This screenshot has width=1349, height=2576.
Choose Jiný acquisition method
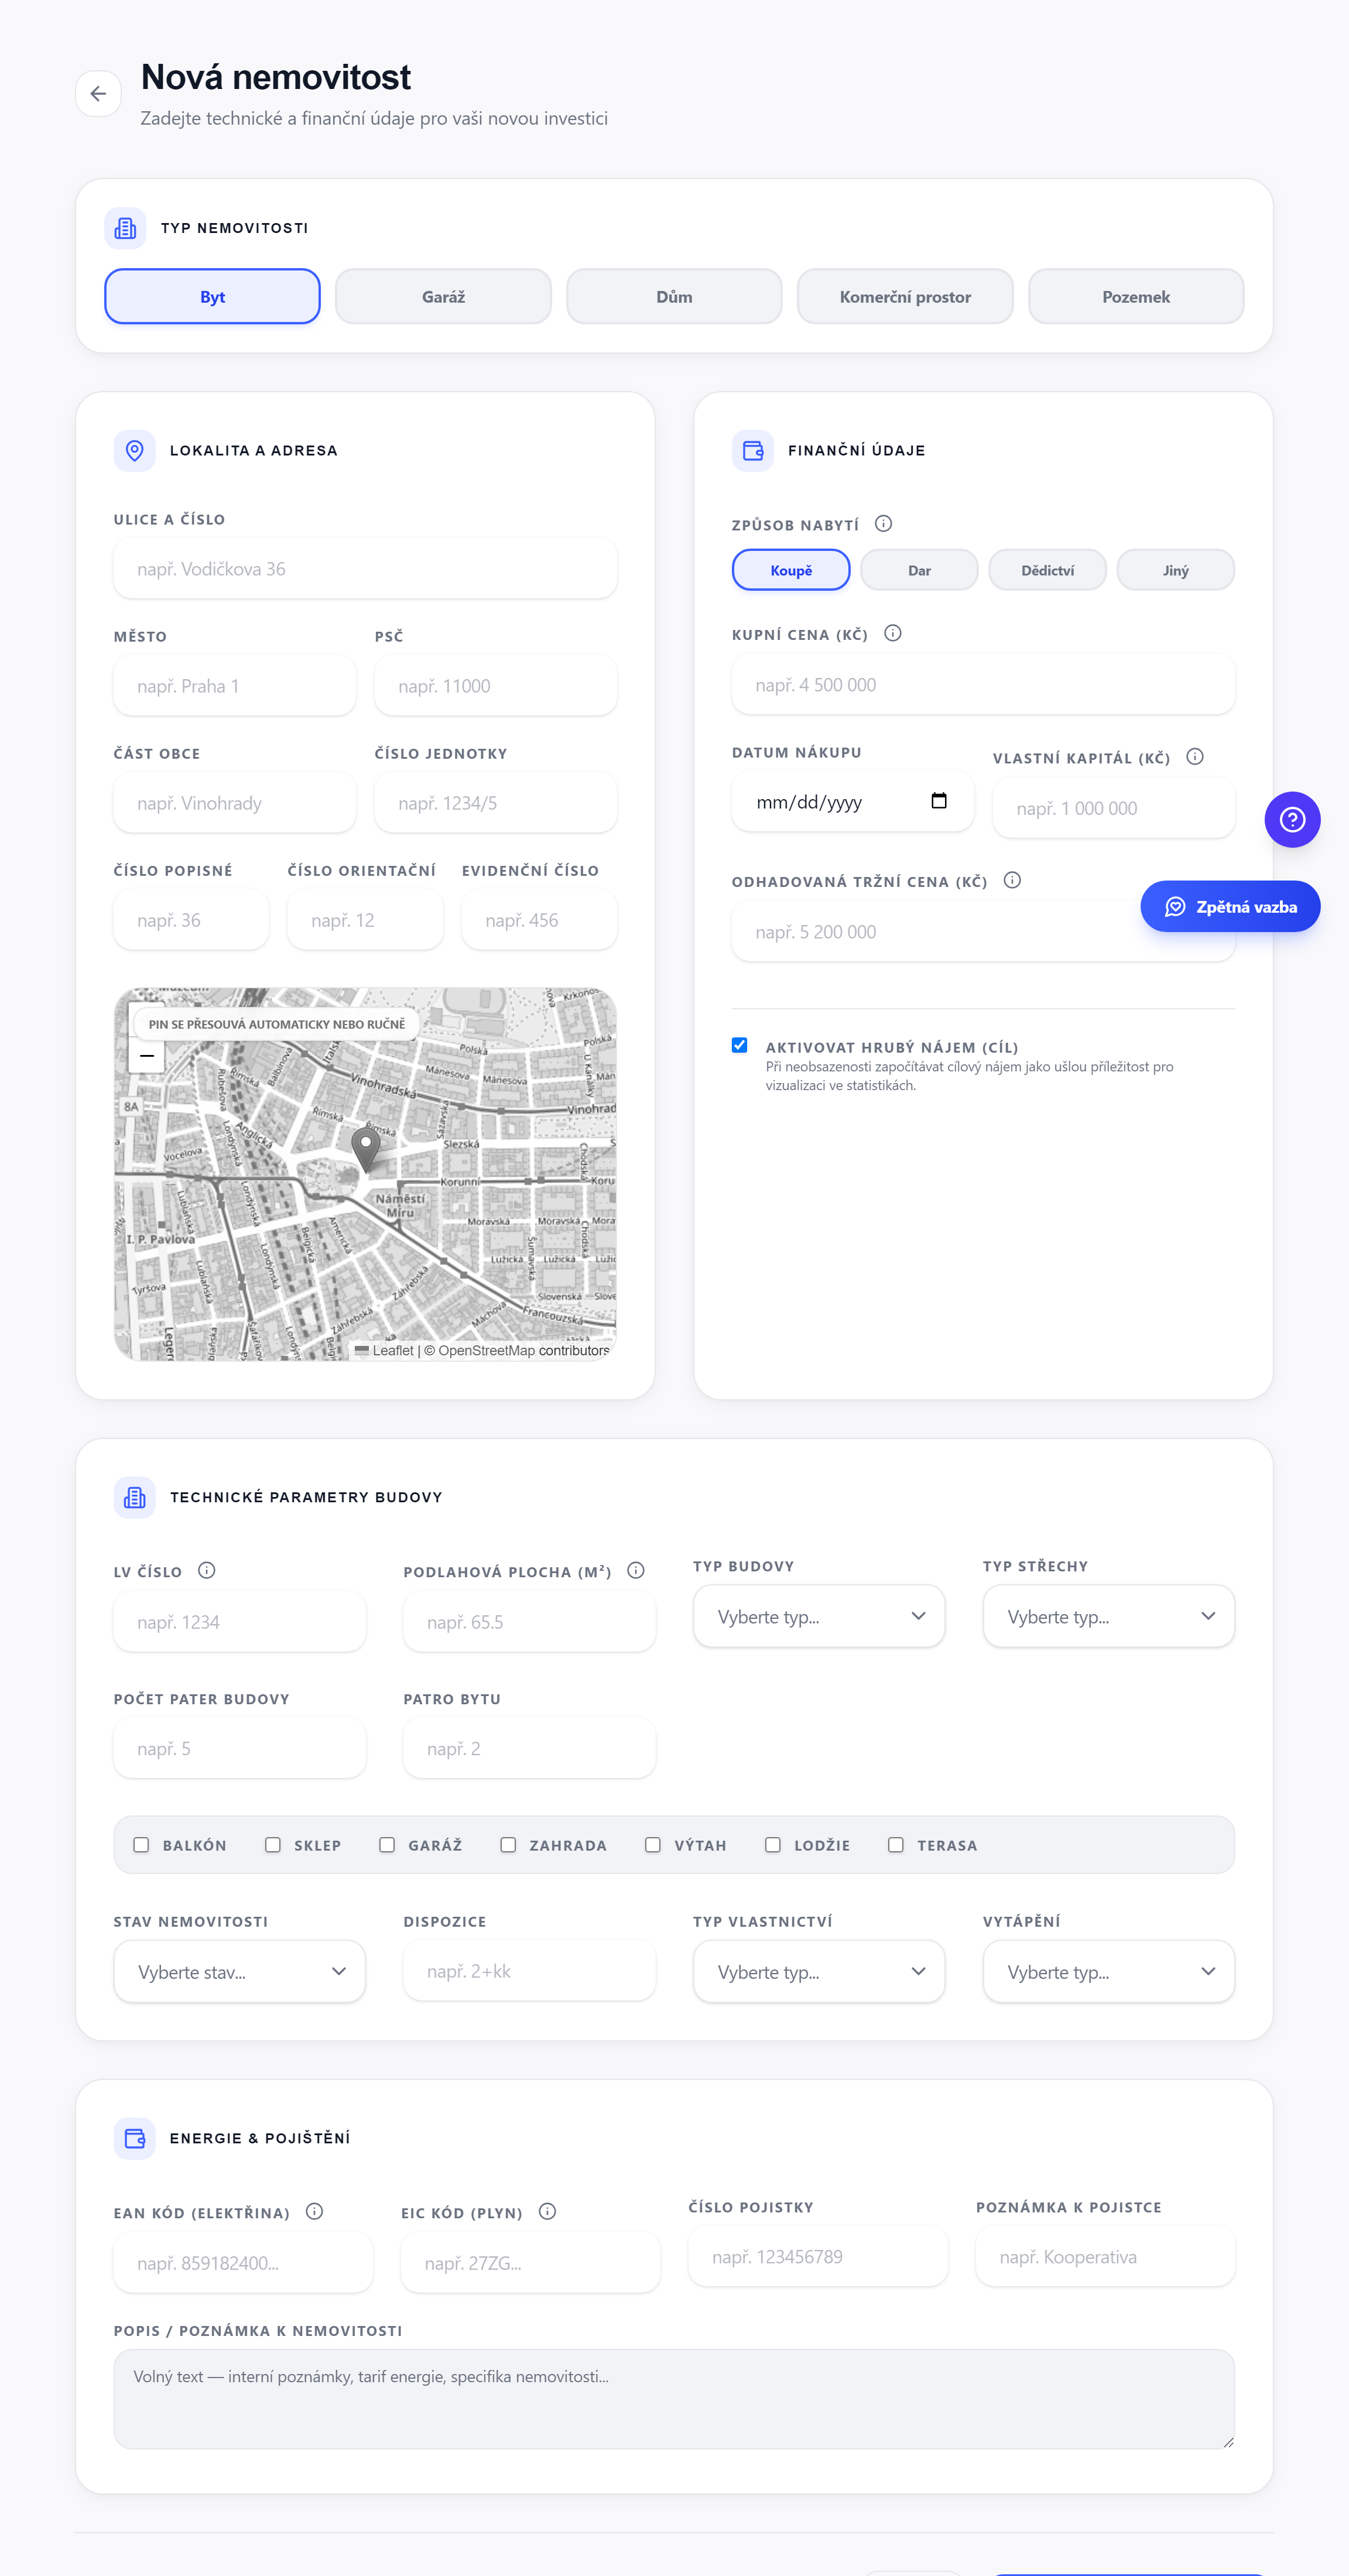pos(1176,570)
